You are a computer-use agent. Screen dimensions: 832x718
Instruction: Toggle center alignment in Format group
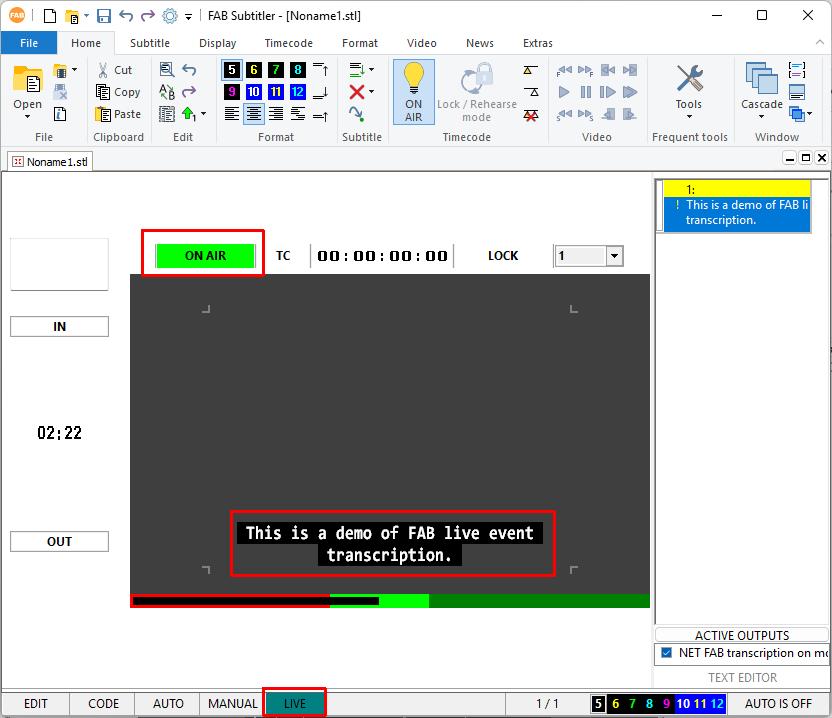(254, 114)
